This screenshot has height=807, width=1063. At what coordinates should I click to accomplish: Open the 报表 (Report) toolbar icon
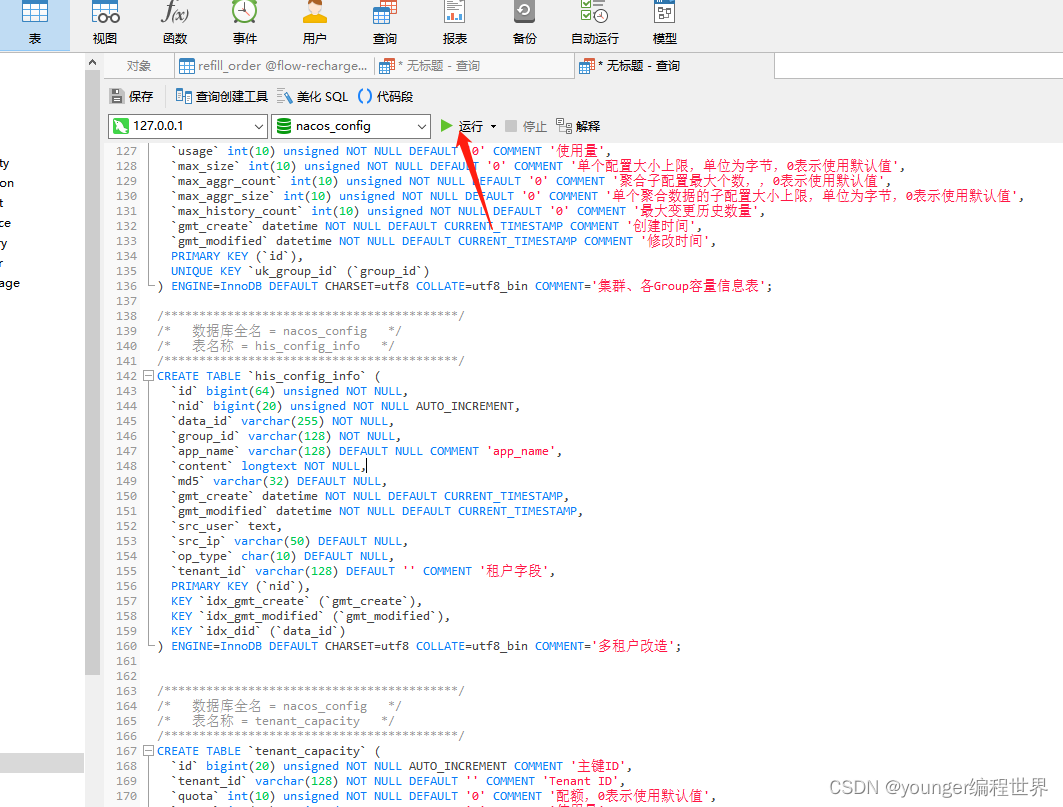[454, 24]
